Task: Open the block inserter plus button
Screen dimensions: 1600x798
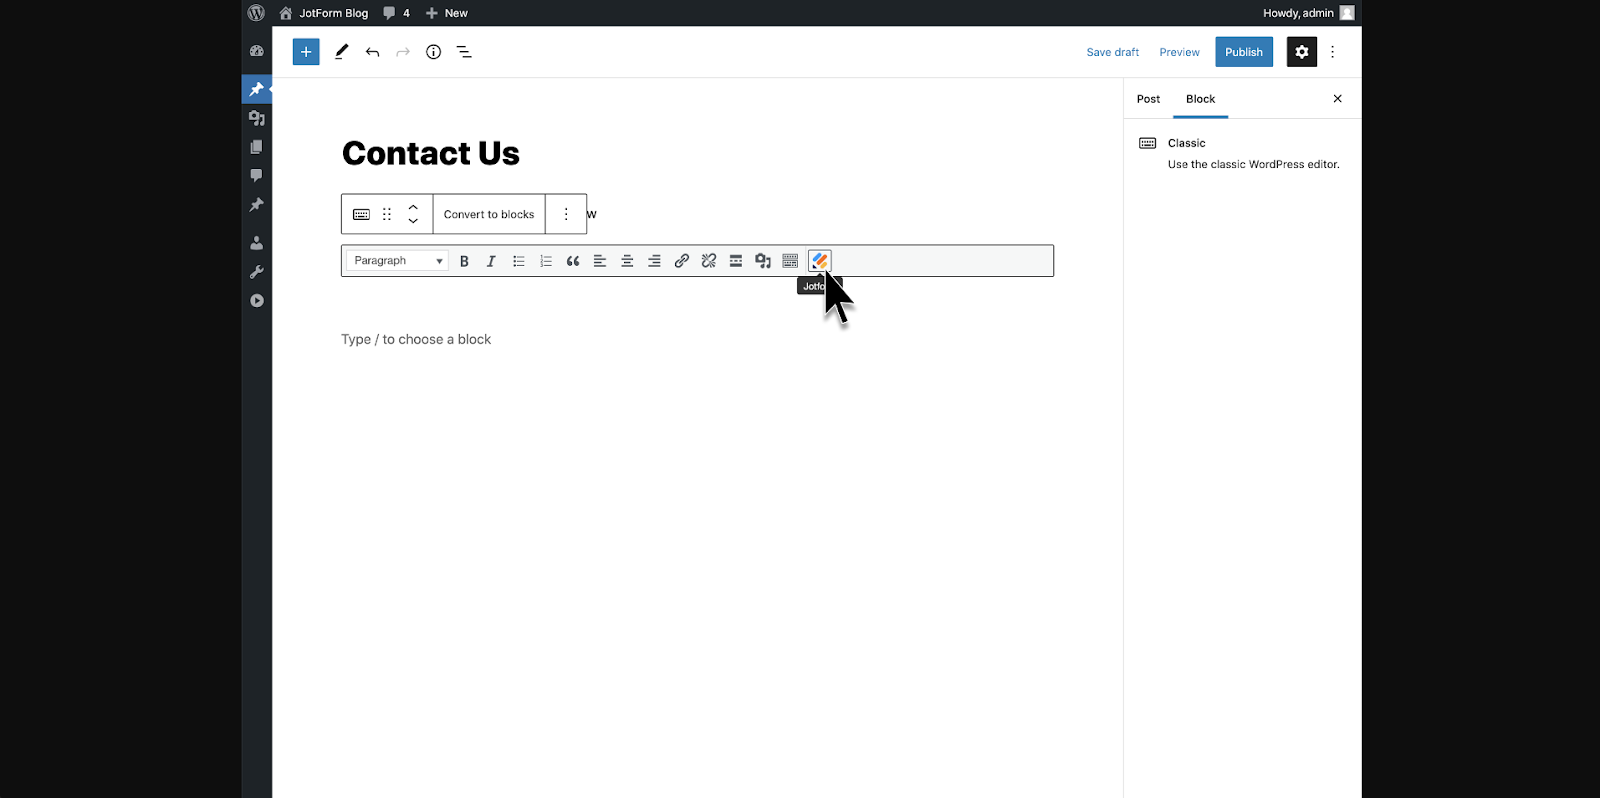Action: pos(306,52)
